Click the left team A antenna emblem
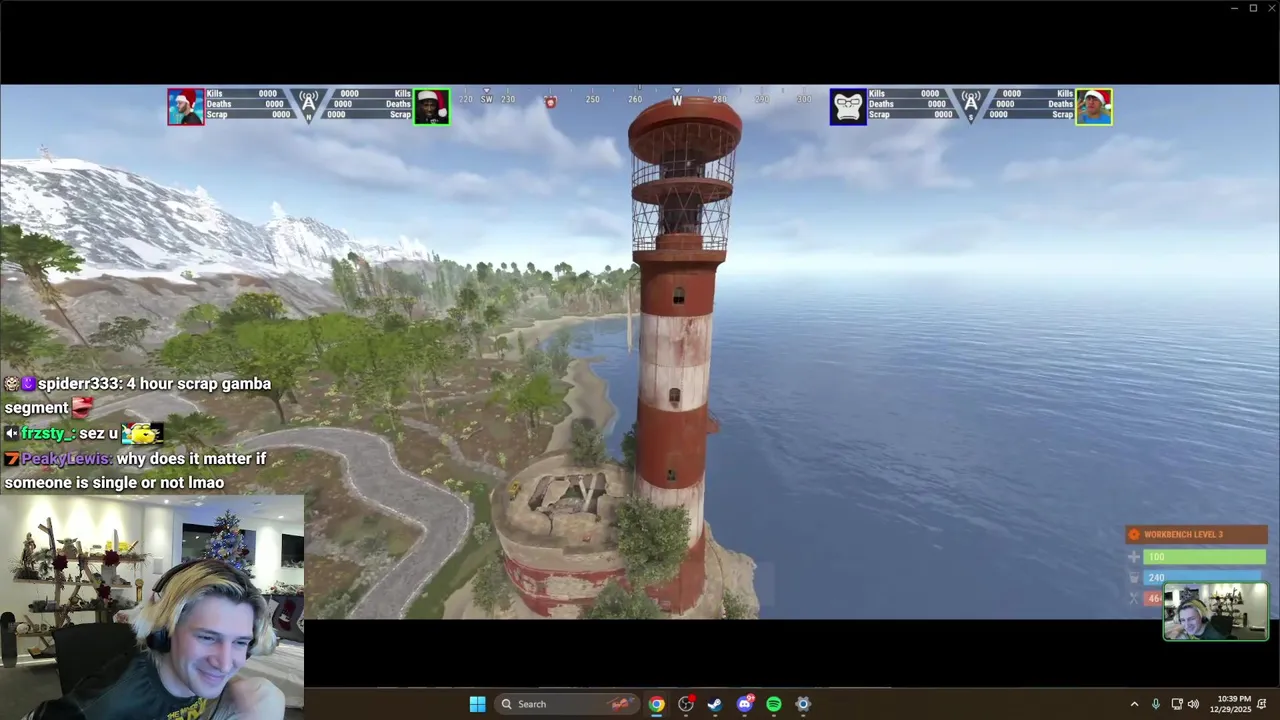This screenshot has width=1280, height=720. coord(309,105)
